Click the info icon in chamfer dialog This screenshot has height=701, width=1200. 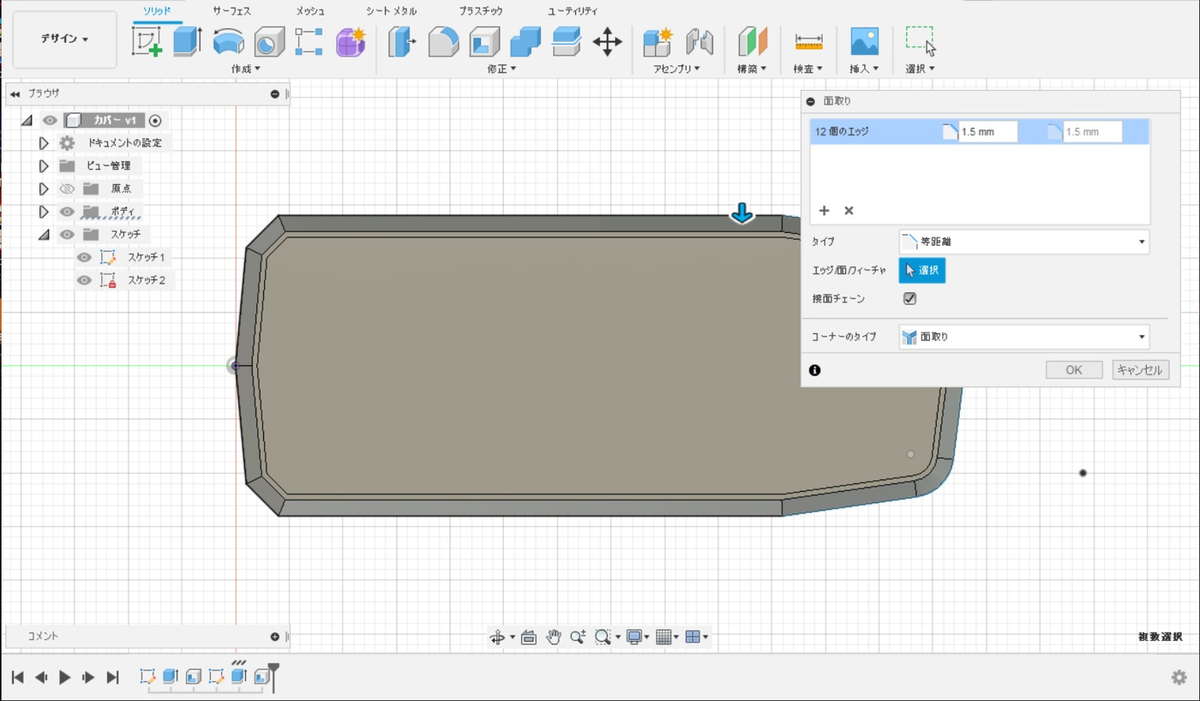coord(814,370)
